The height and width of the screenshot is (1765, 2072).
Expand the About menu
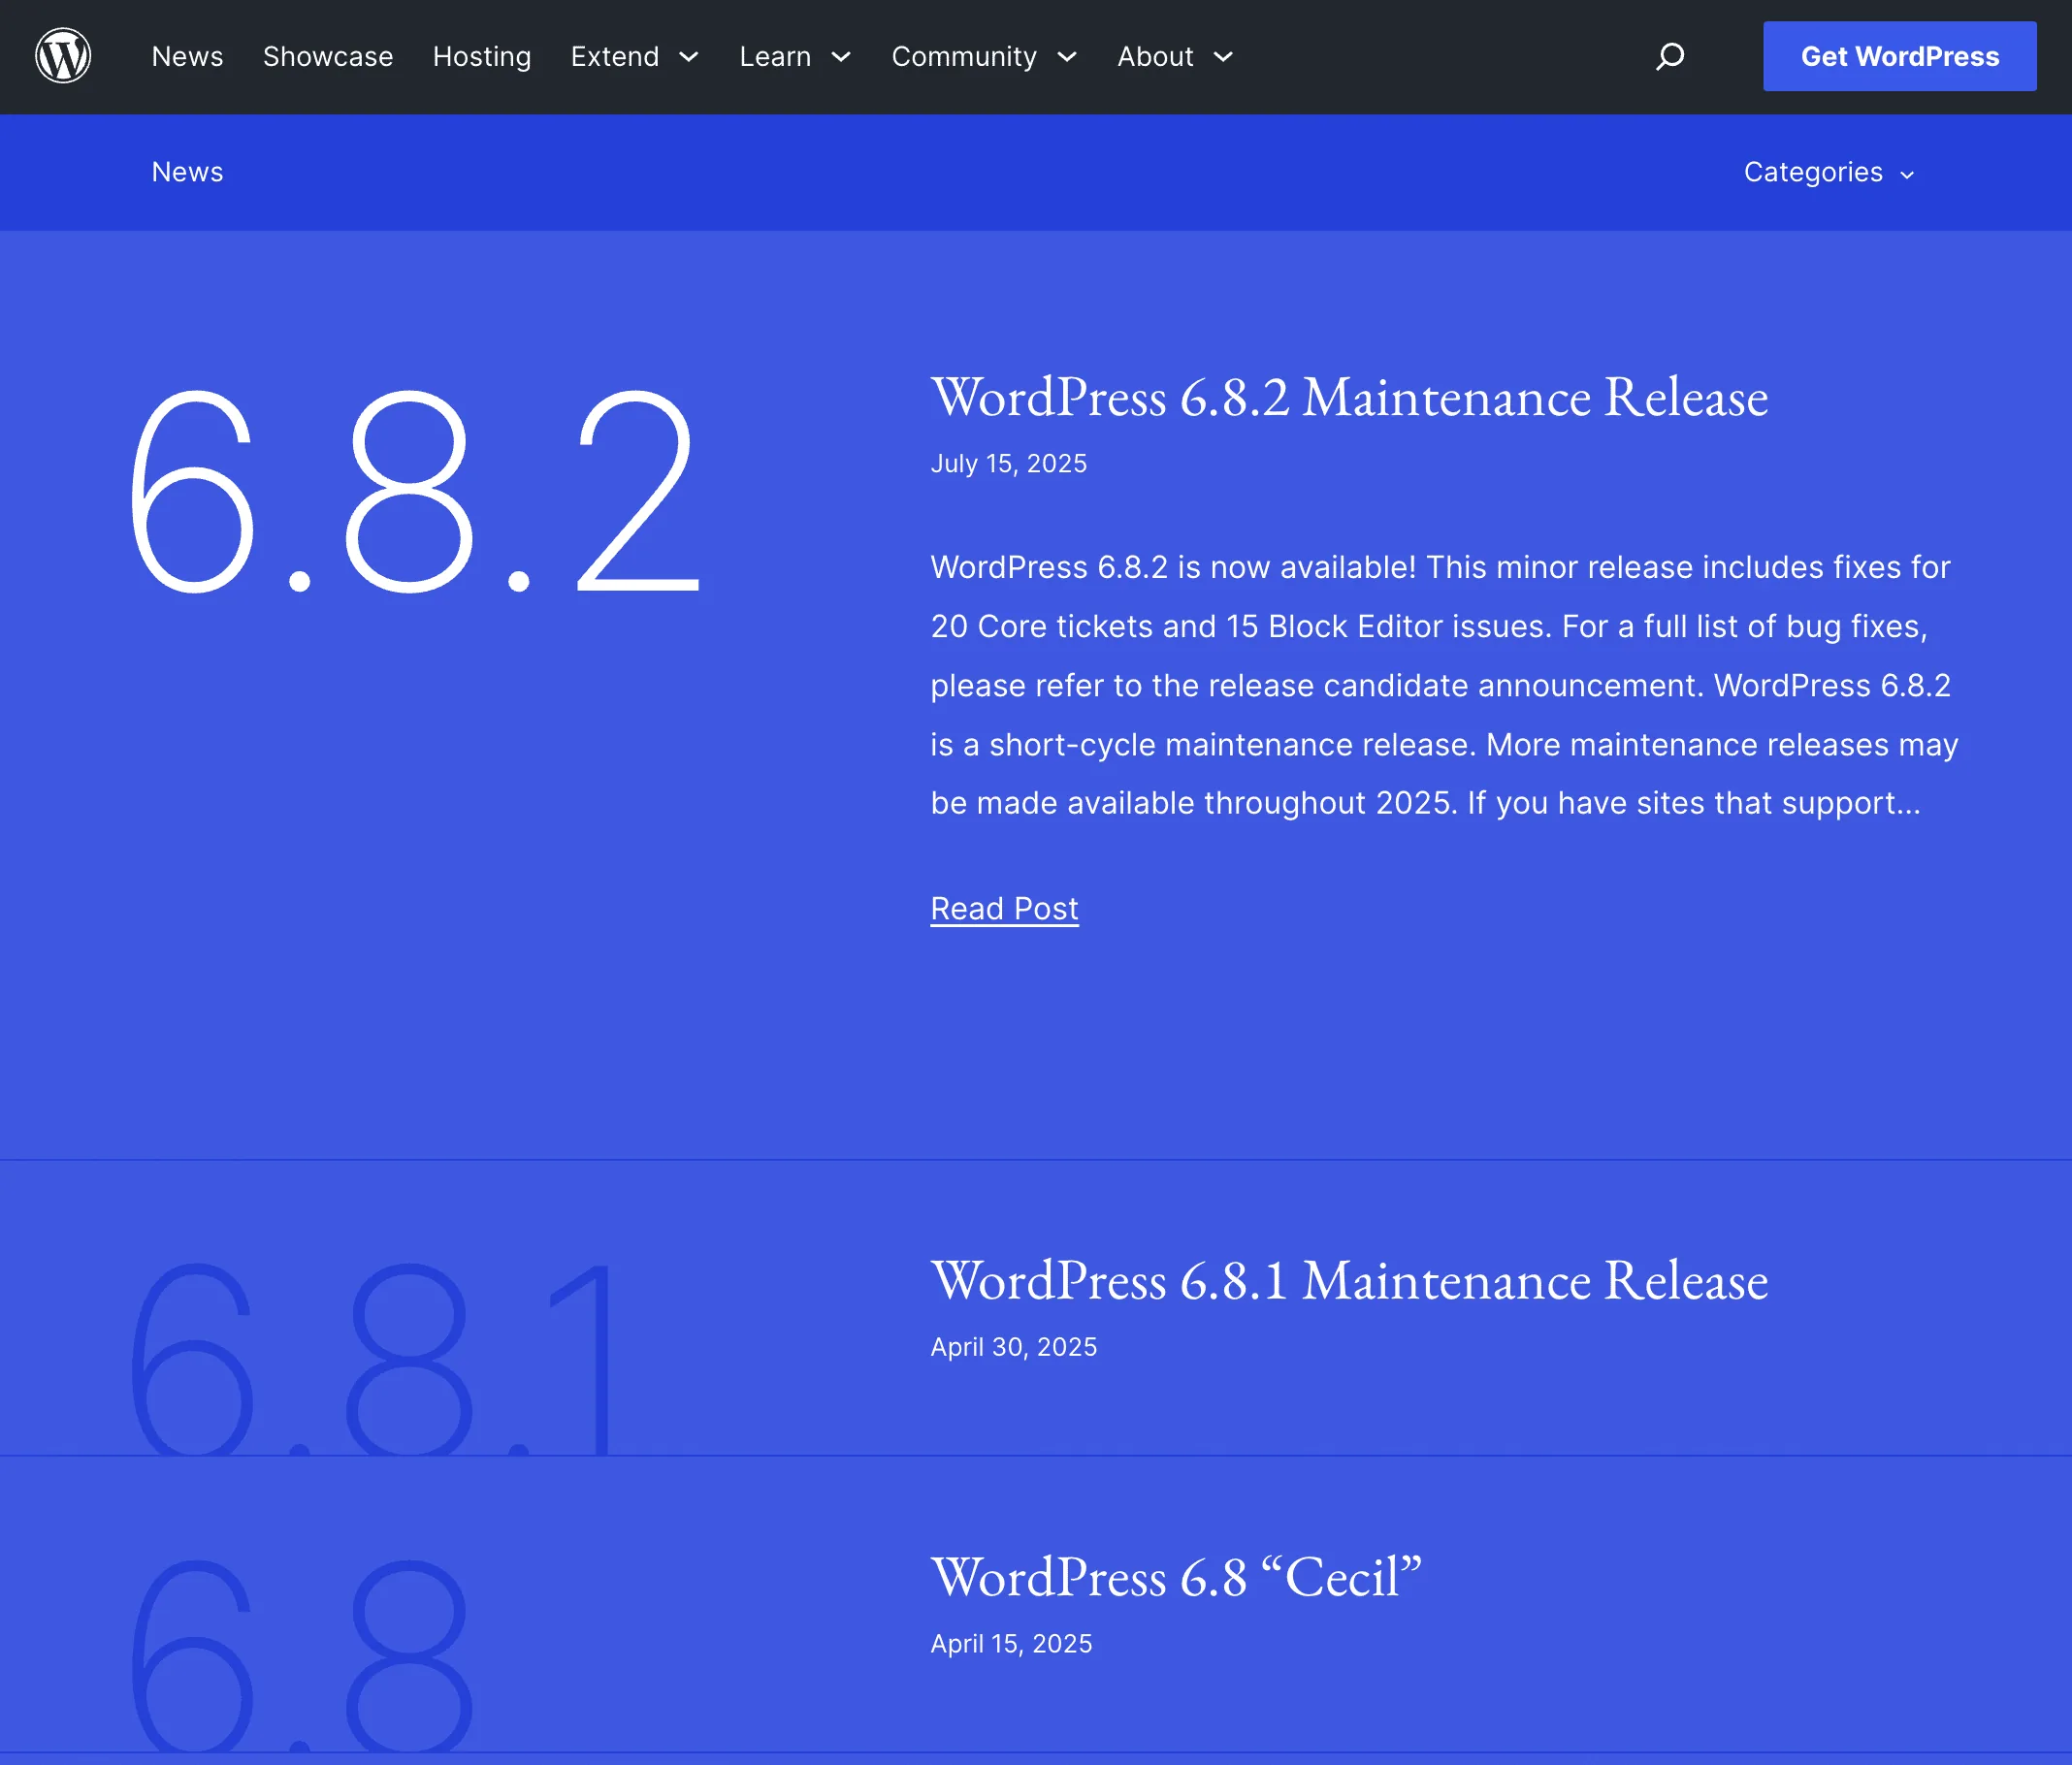pyautogui.click(x=1155, y=57)
